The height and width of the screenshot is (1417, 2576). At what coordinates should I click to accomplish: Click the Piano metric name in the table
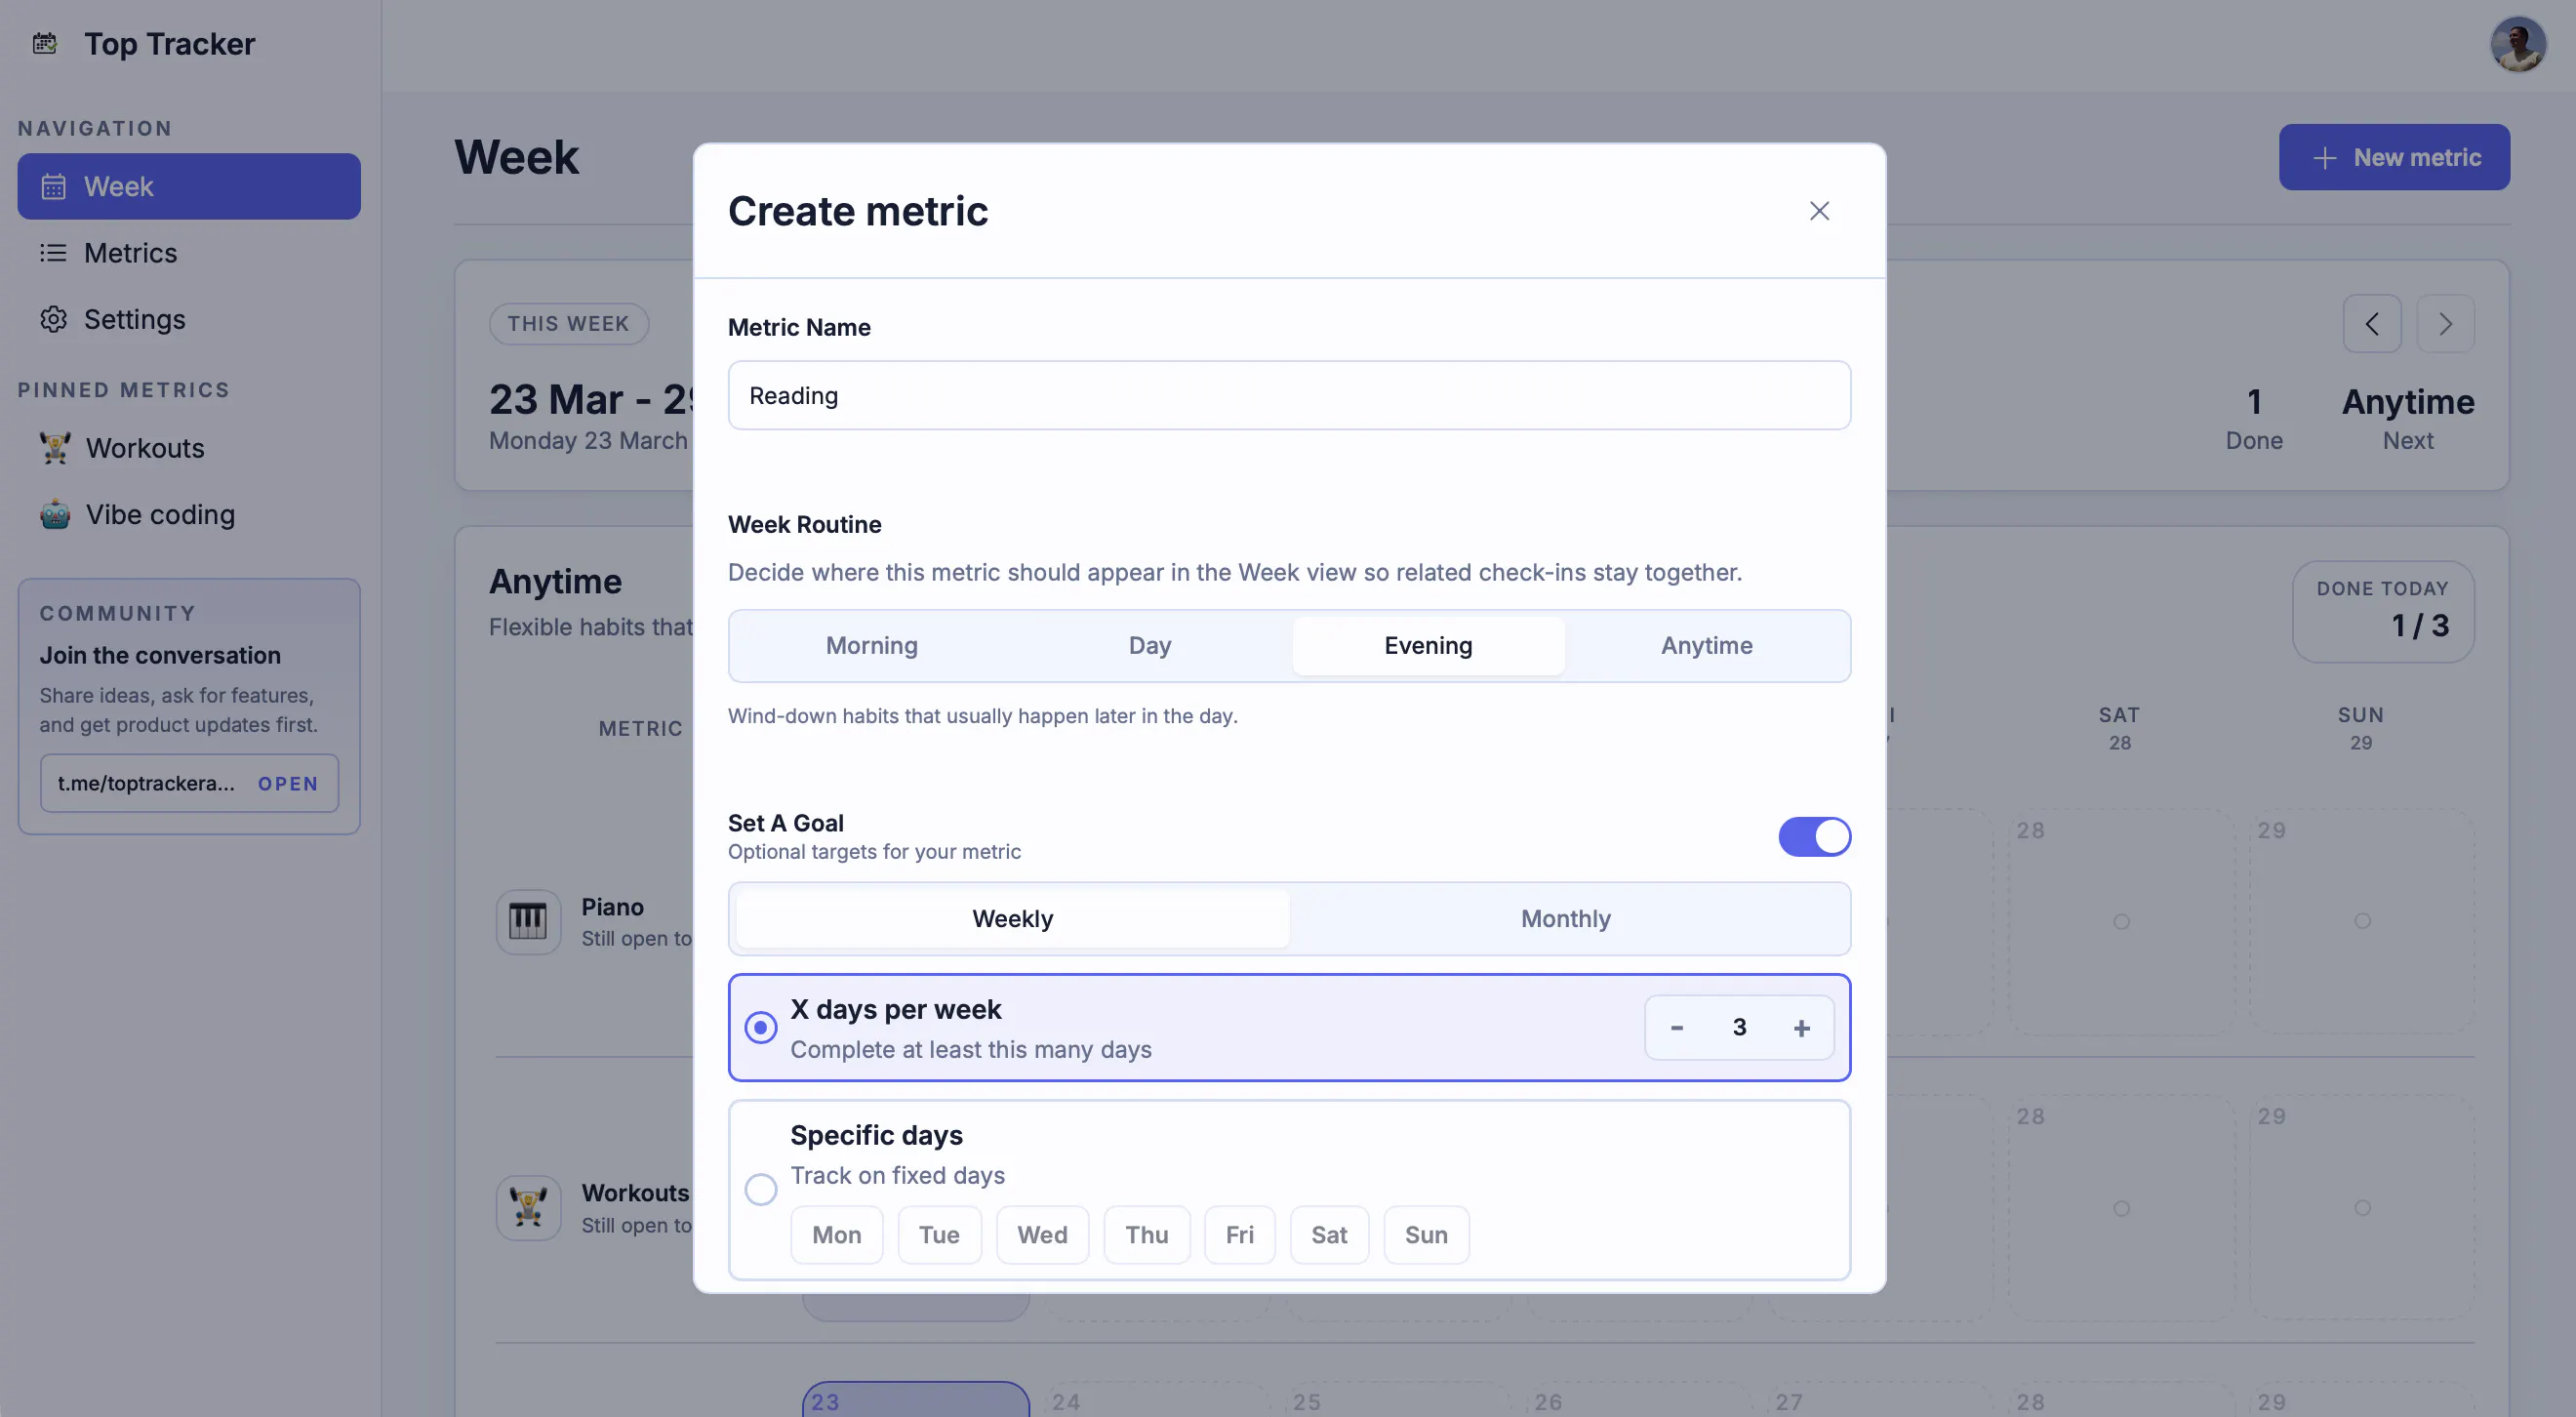pyautogui.click(x=613, y=907)
